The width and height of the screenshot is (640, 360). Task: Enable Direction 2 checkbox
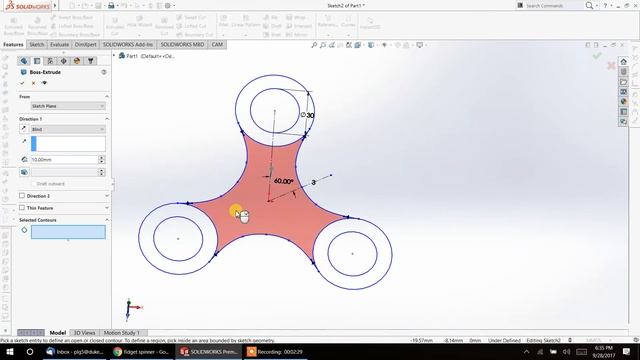[22, 196]
